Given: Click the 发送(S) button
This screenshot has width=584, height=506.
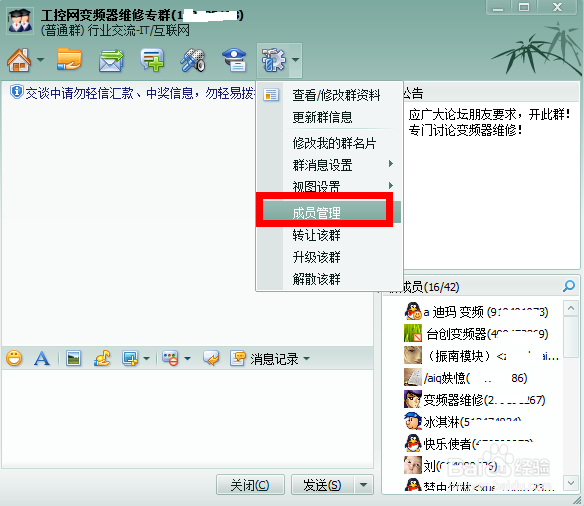Looking at the screenshot, I should point(323,485).
